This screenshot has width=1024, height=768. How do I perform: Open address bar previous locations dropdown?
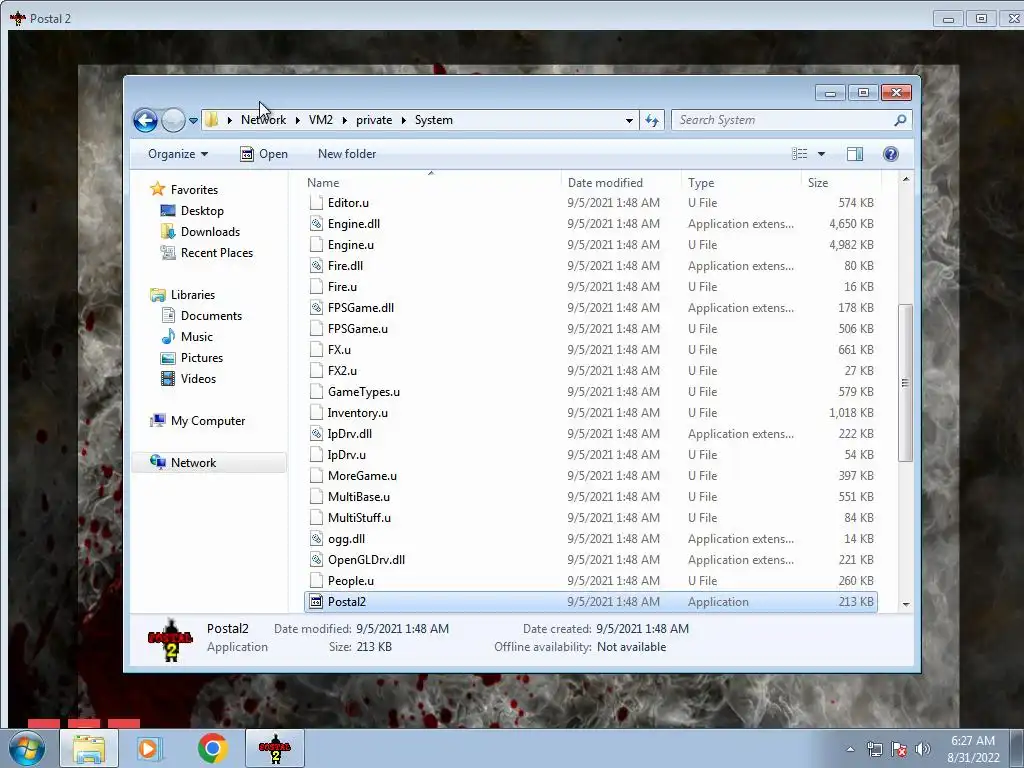(x=629, y=120)
